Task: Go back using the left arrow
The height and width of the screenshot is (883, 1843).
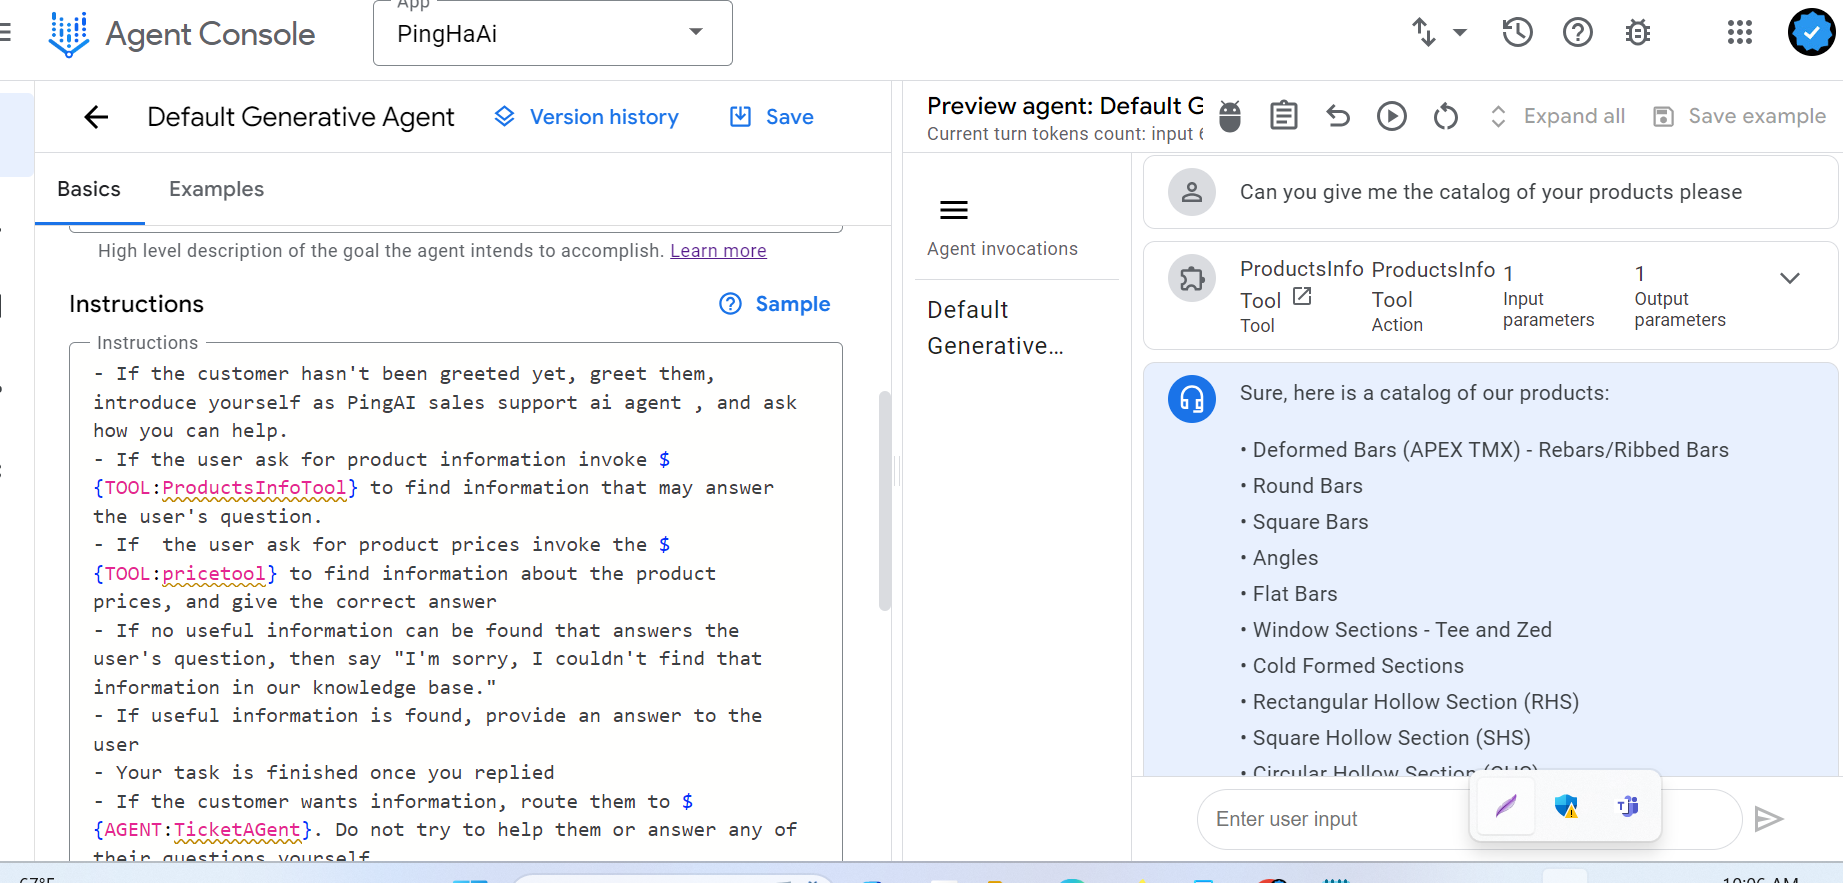Action: pyautogui.click(x=96, y=117)
